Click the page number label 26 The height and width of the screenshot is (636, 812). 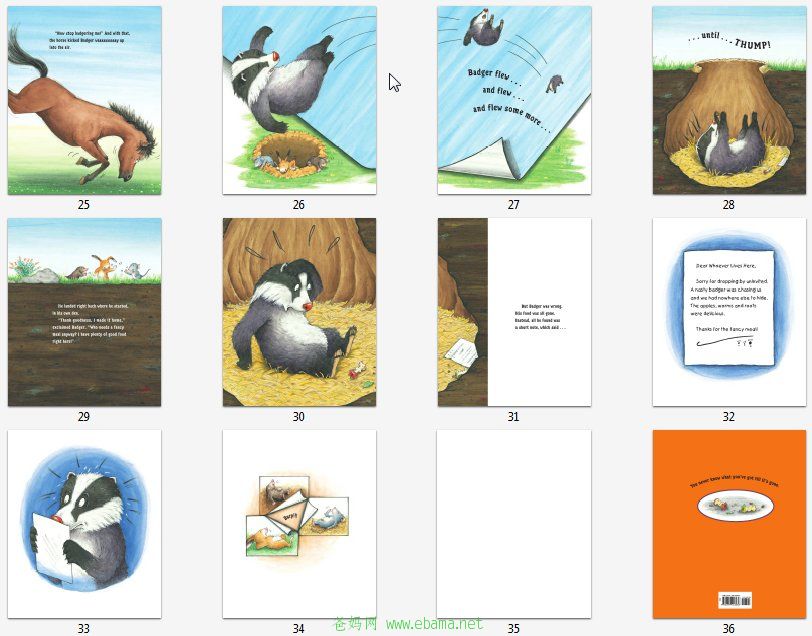pos(299,205)
